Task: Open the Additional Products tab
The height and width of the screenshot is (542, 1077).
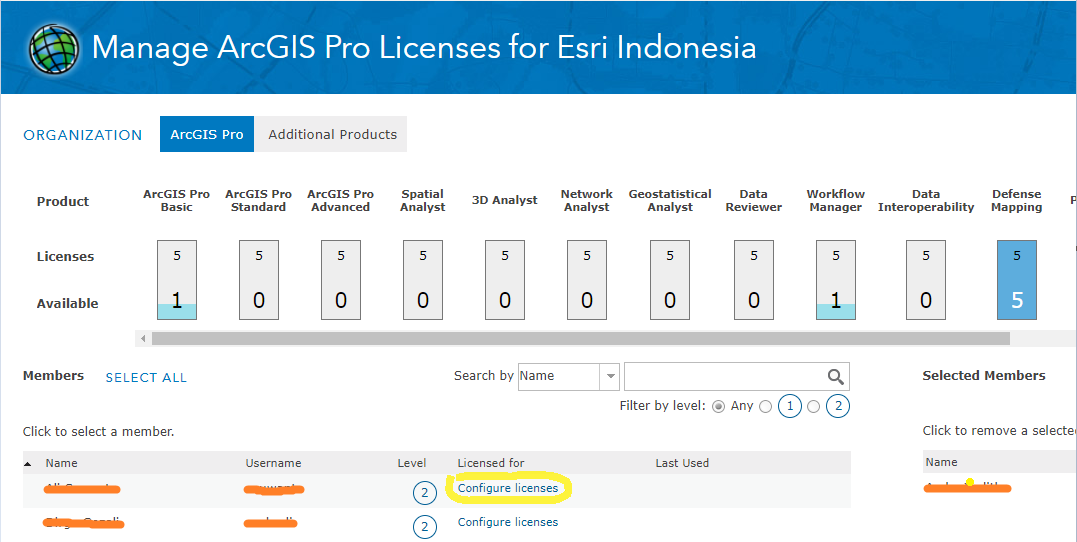Action: coord(332,134)
